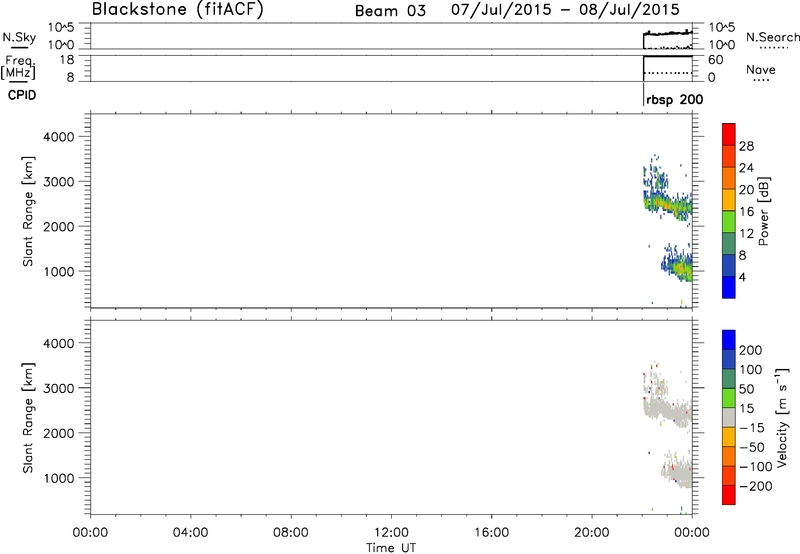800x554 pixels.
Task: Click the 'Power [dB]' color bar label
Action: 763,211
